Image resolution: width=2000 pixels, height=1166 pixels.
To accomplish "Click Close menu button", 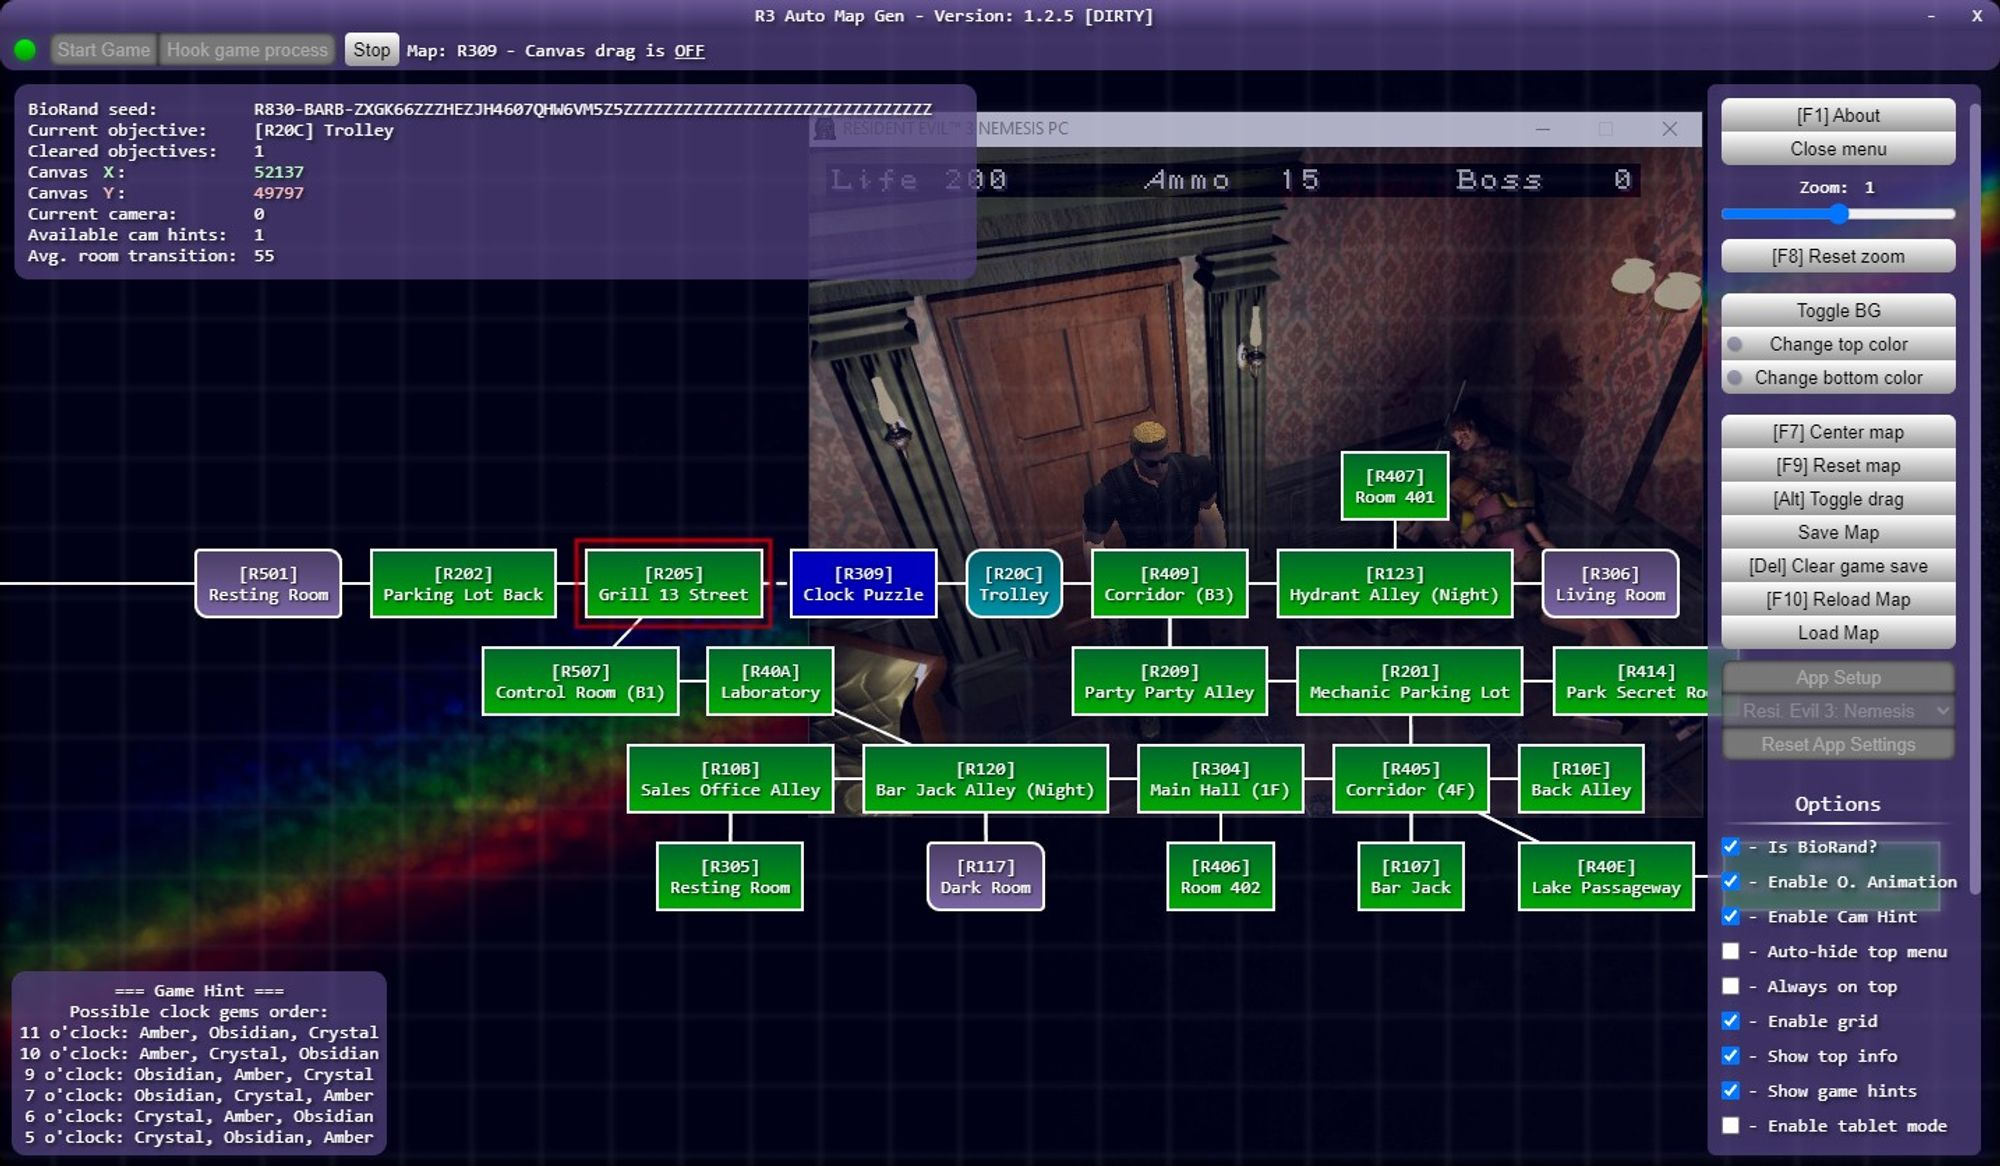I will [1838, 149].
